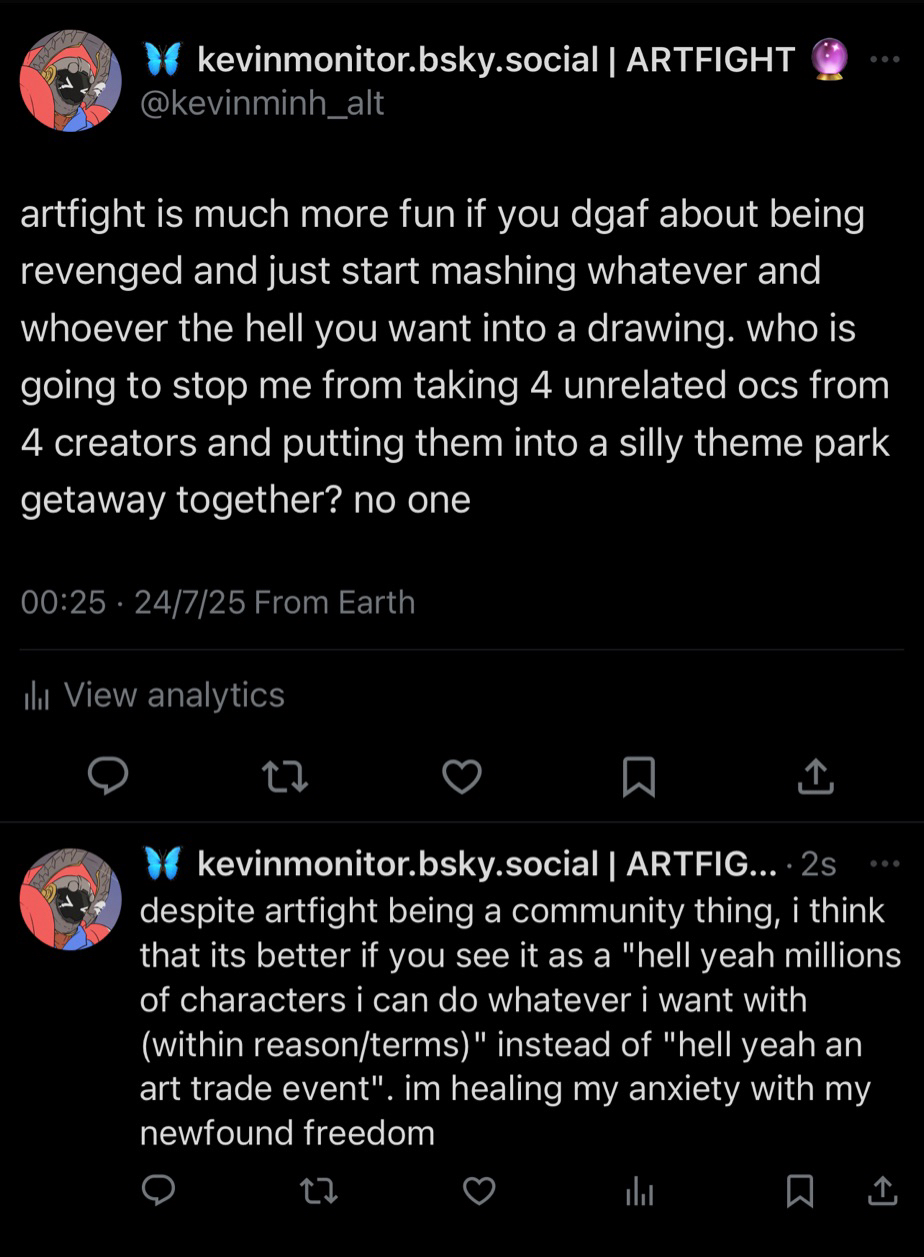The width and height of the screenshot is (924, 1257).
Task: Bookmark the main artfight post
Action: 638,777
